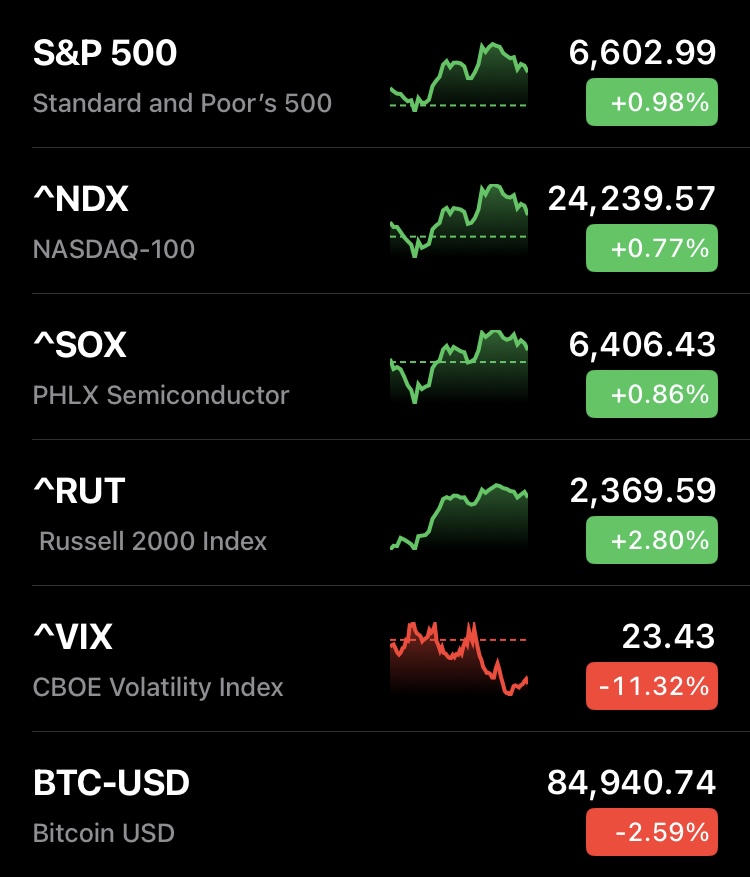This screenshot has width=750, height=877.
Task: Open the red ^VIX sparkline chart
Action: (459, 658)
